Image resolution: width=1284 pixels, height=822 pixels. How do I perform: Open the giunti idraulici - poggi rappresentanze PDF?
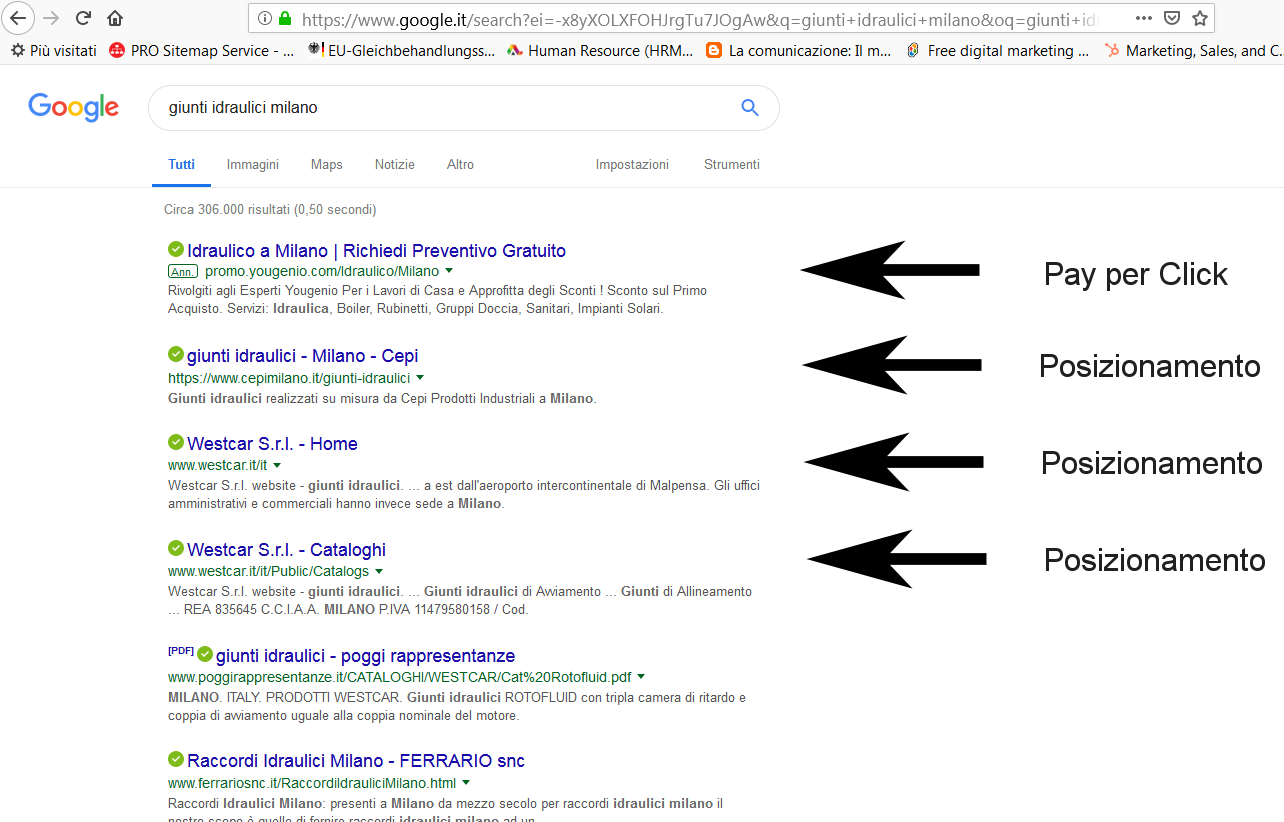(365, 655)
